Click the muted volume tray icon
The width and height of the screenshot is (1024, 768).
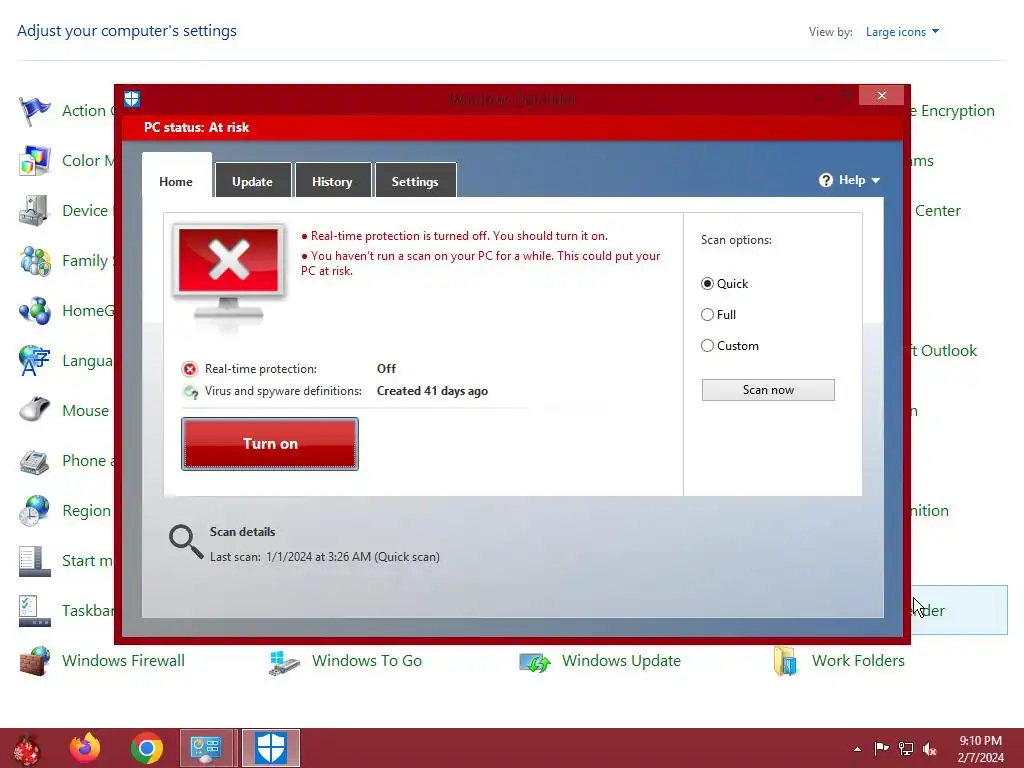pos(930,749)
